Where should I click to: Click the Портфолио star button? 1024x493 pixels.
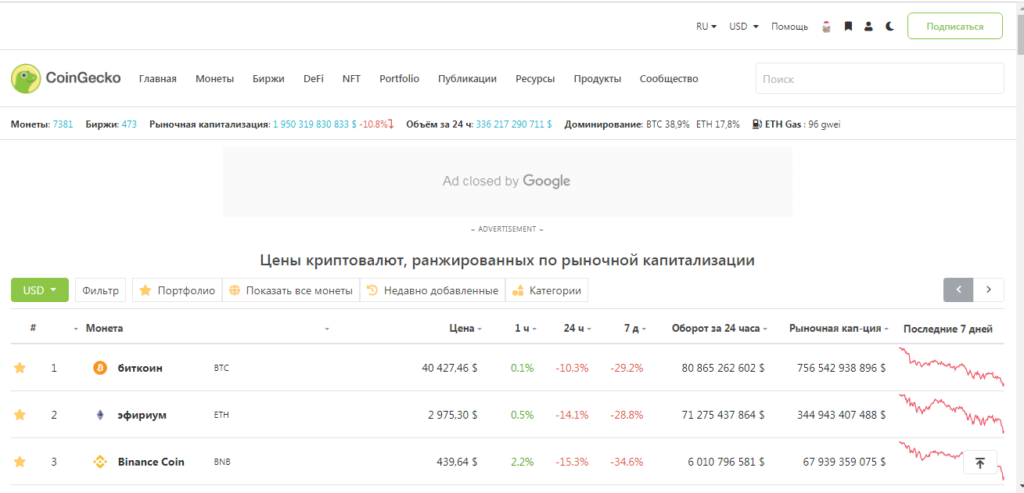pyautogui.click(x=178, y=291)
